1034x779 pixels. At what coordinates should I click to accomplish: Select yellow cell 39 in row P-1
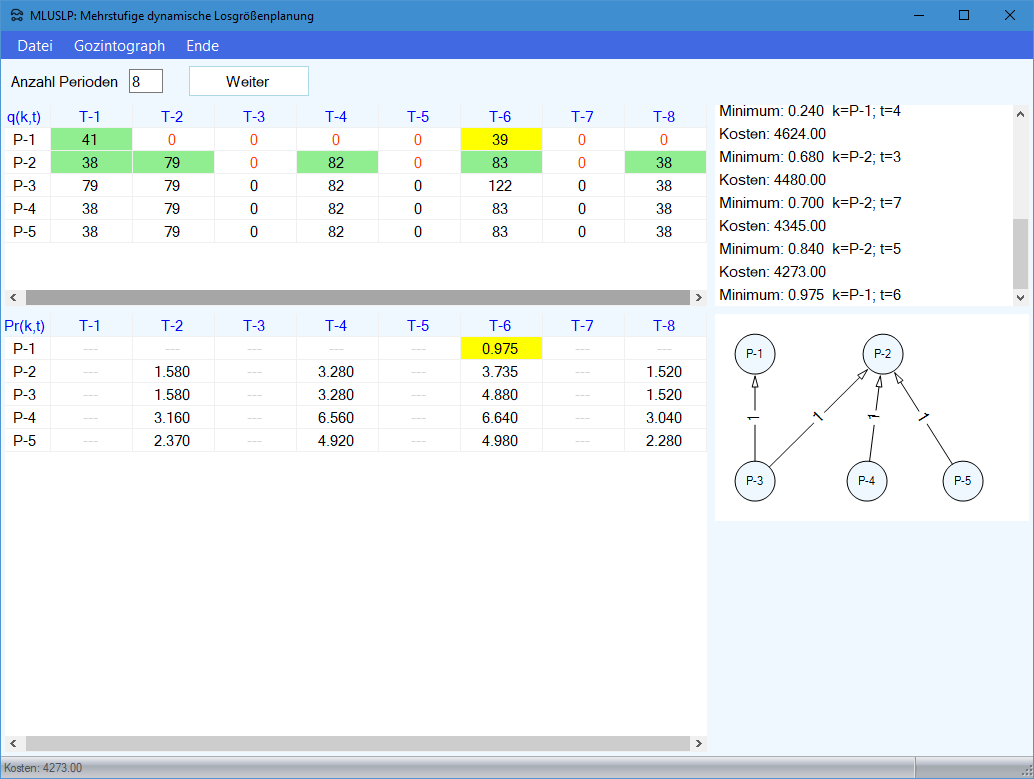[501, 140]
